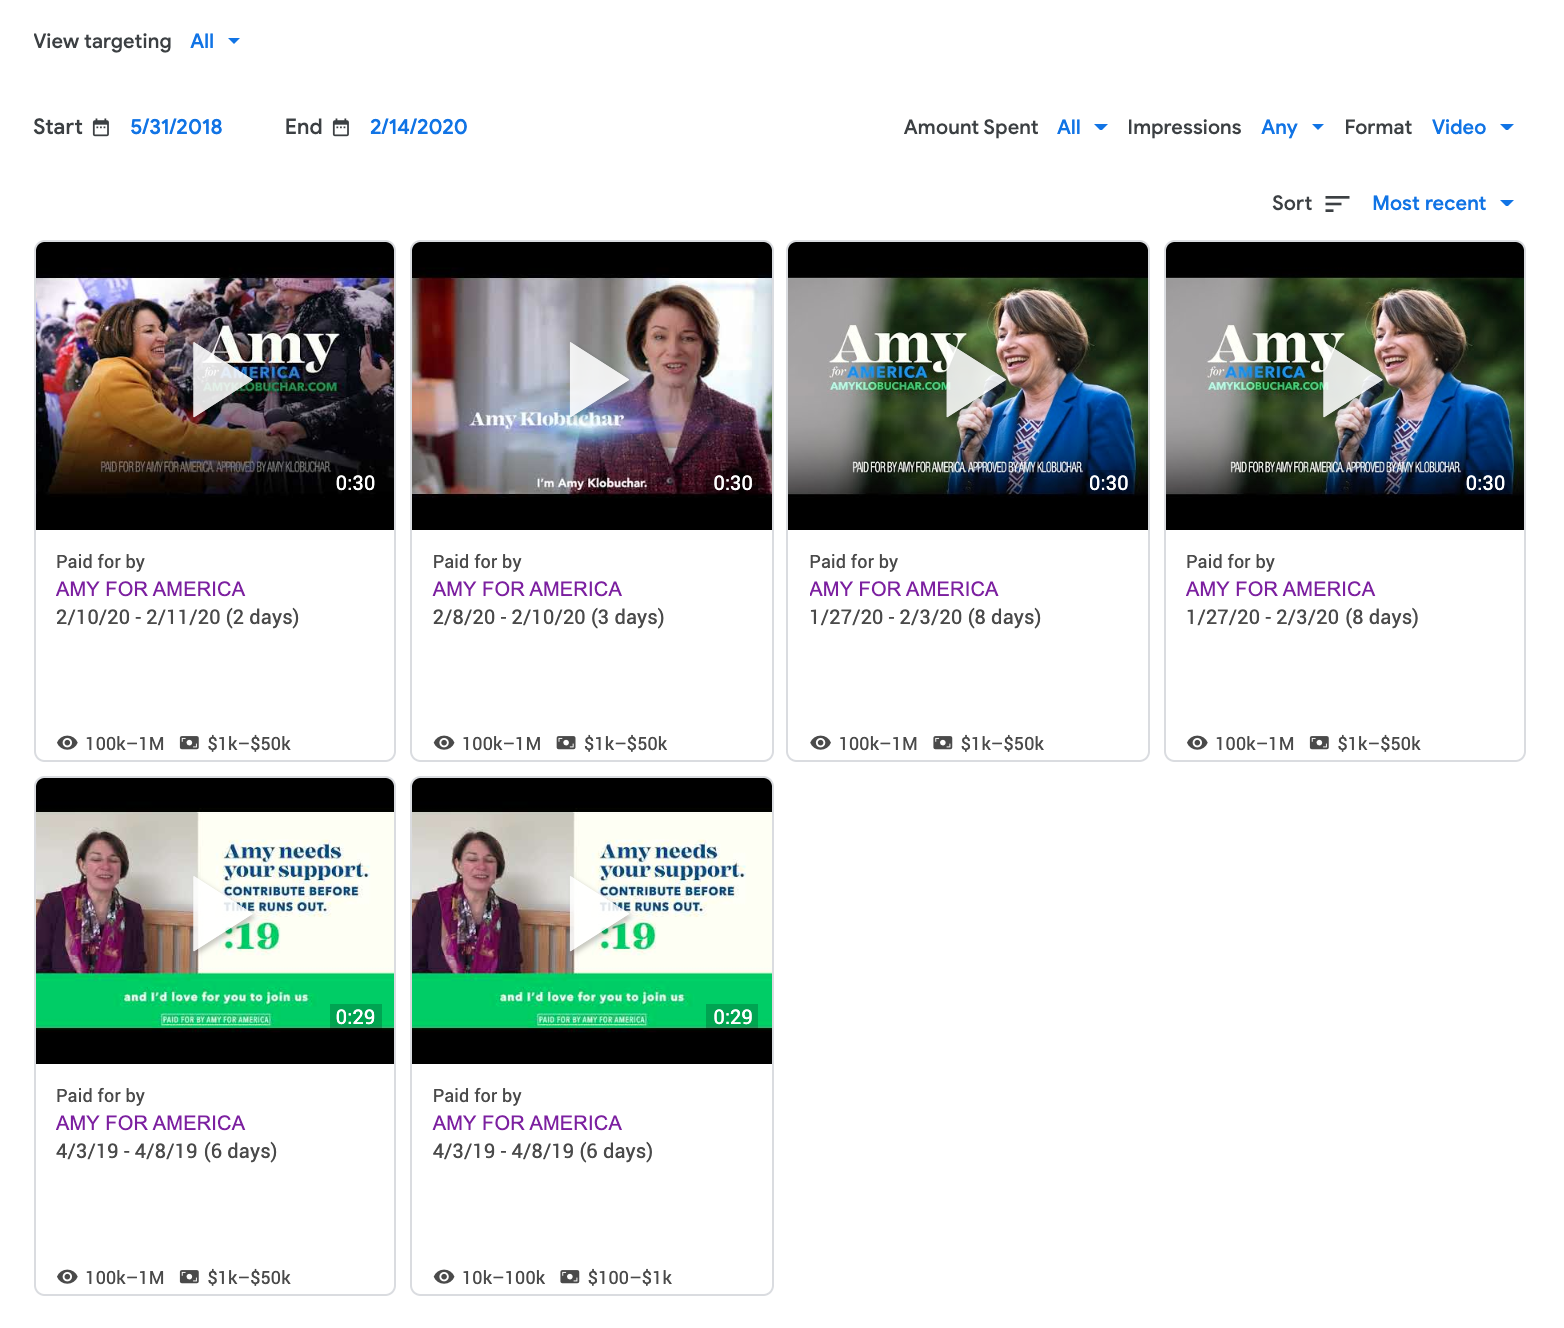Viewport: 1564px width, 1328px height.
Task: Click the Sort label text
Action: pyautogui.click(x=1292, y=203)
